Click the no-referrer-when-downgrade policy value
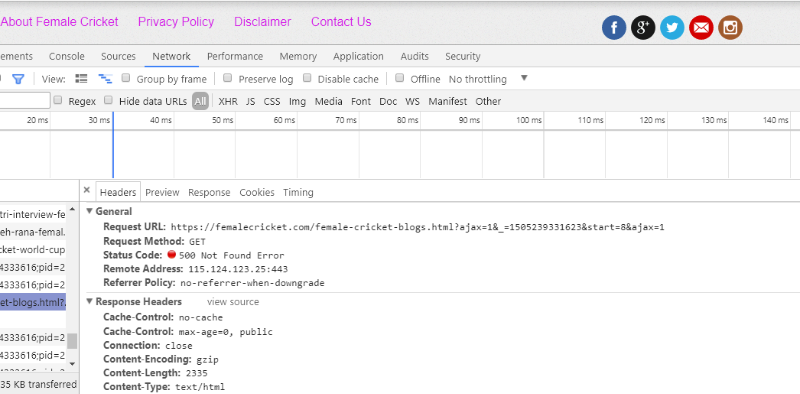This screenshot has width=800, height=394. (252, 283)
